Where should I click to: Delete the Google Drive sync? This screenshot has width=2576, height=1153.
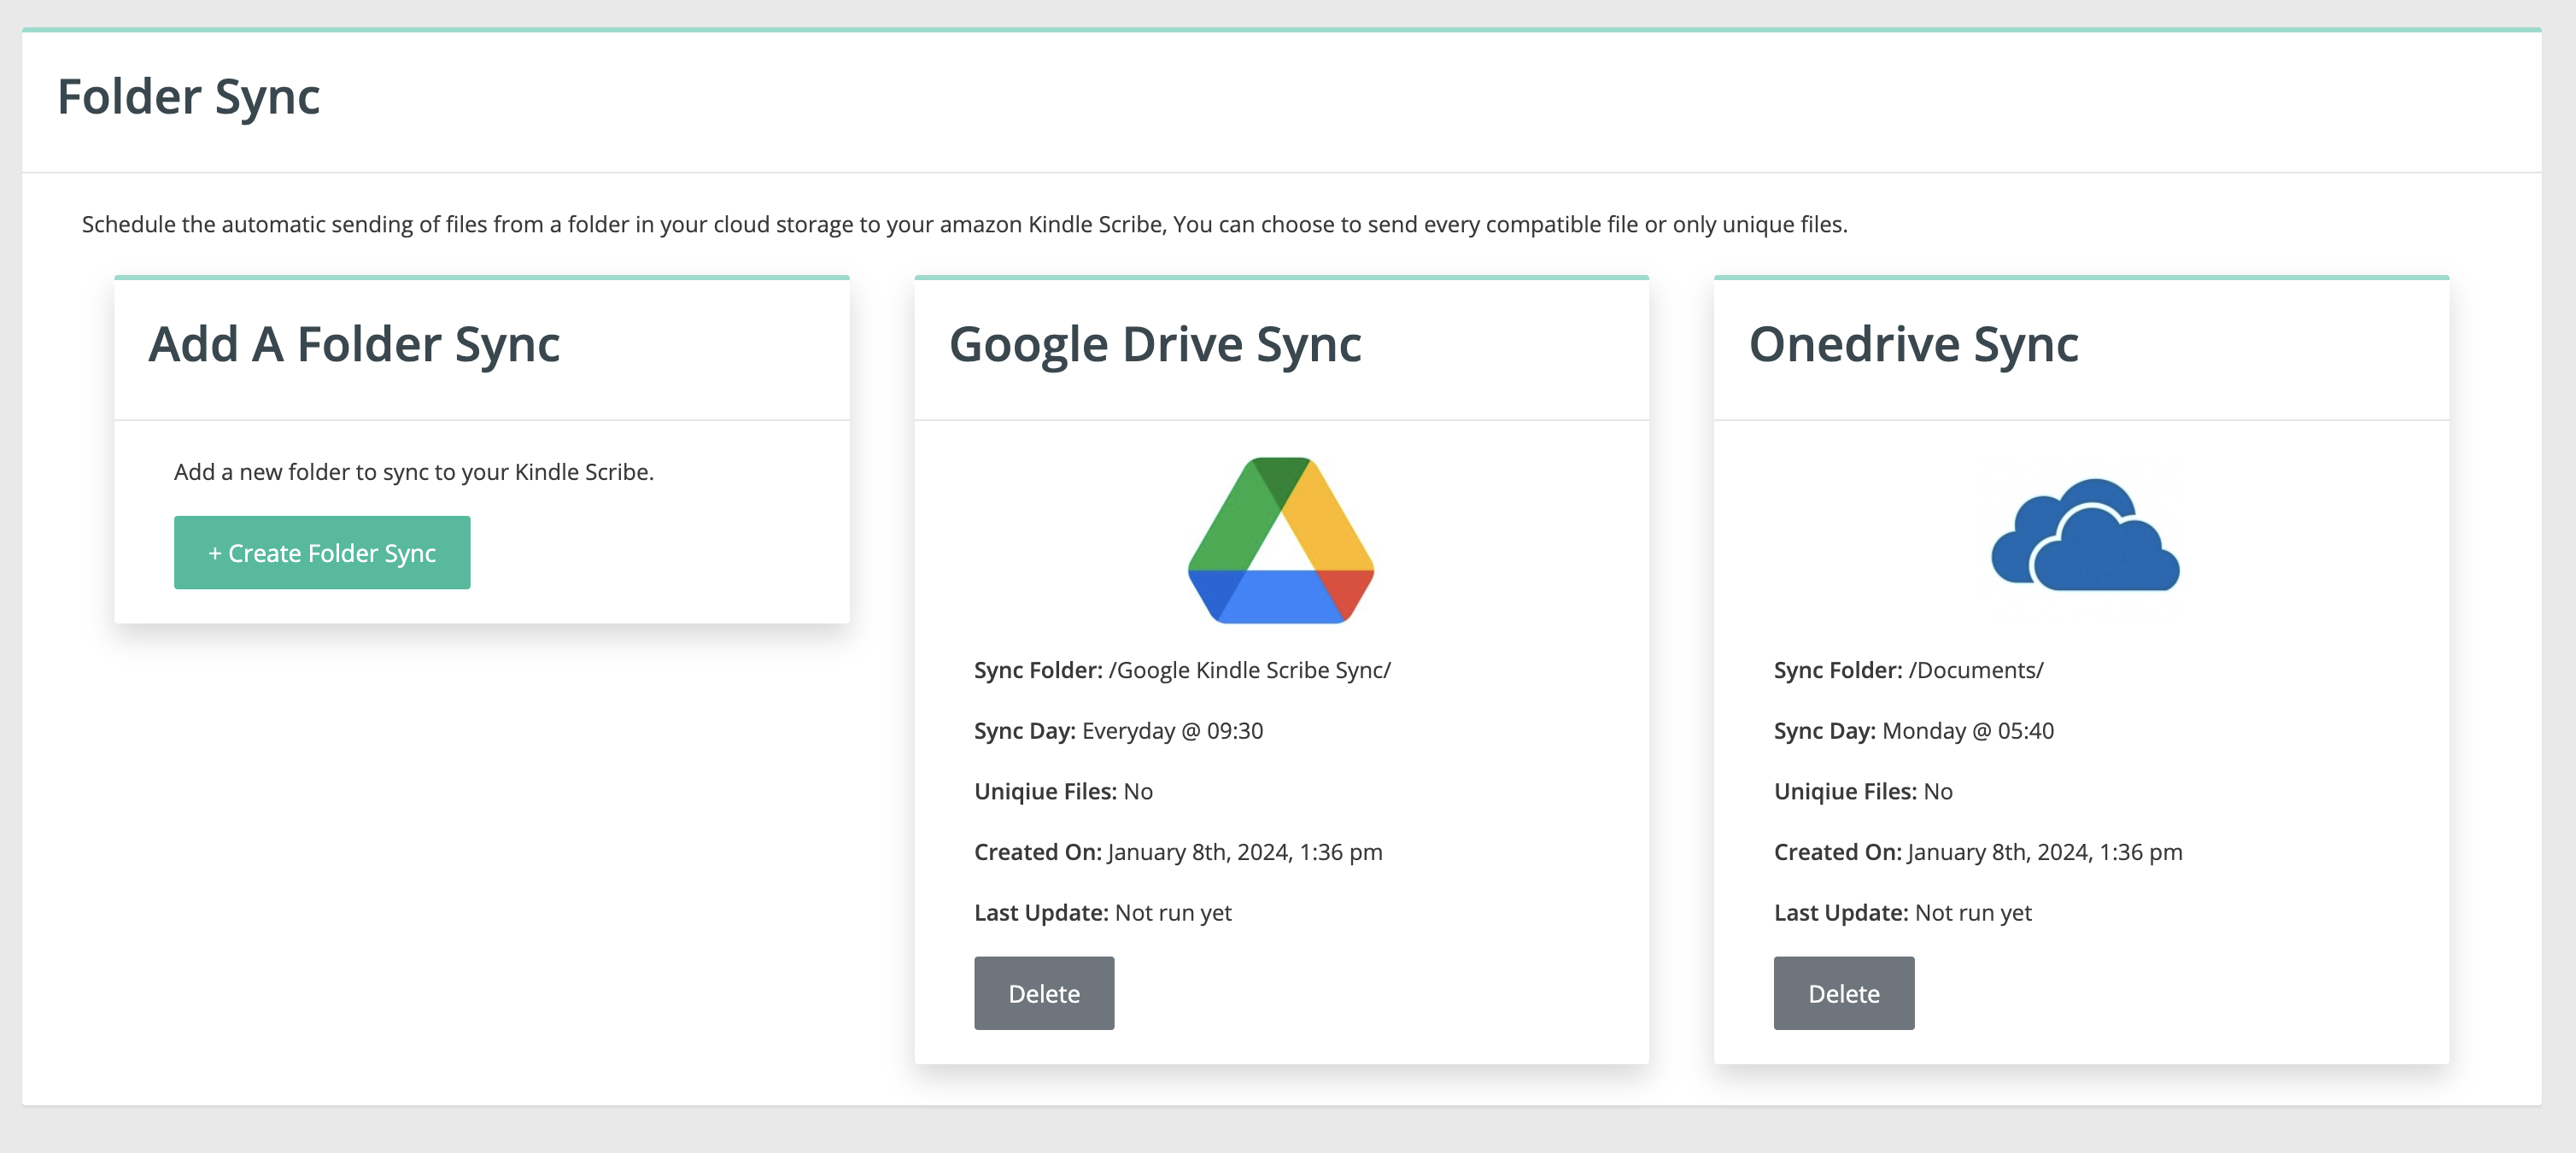(1044, 993)
